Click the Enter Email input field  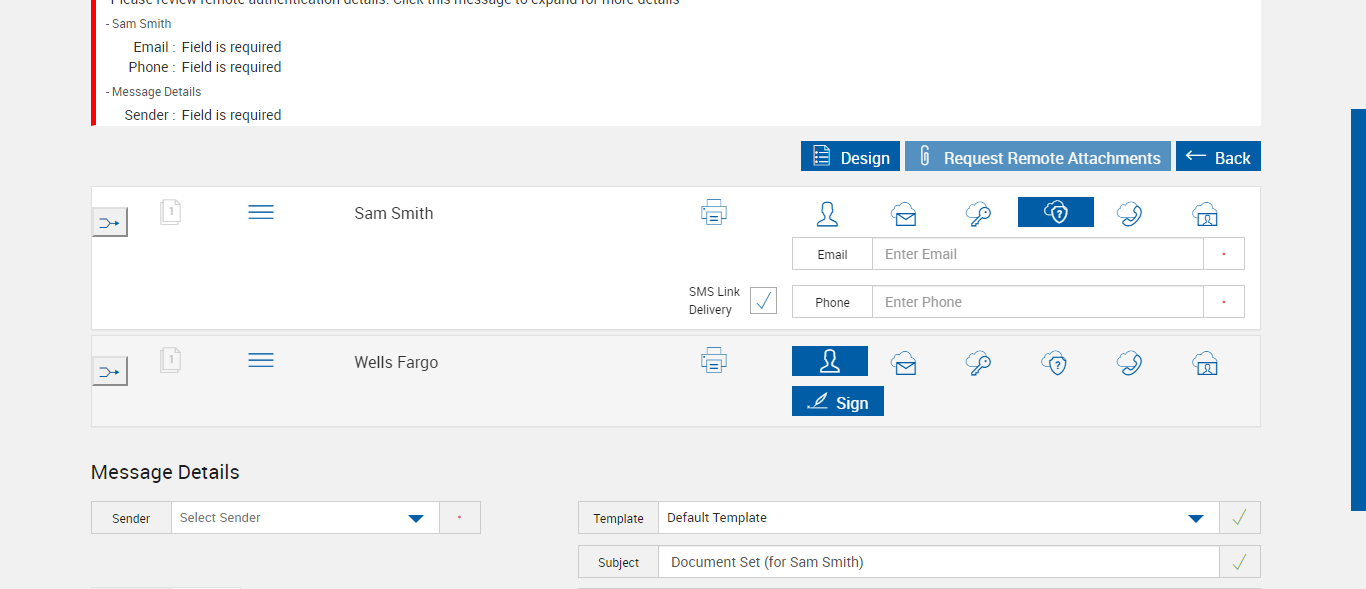(1037, 254)
